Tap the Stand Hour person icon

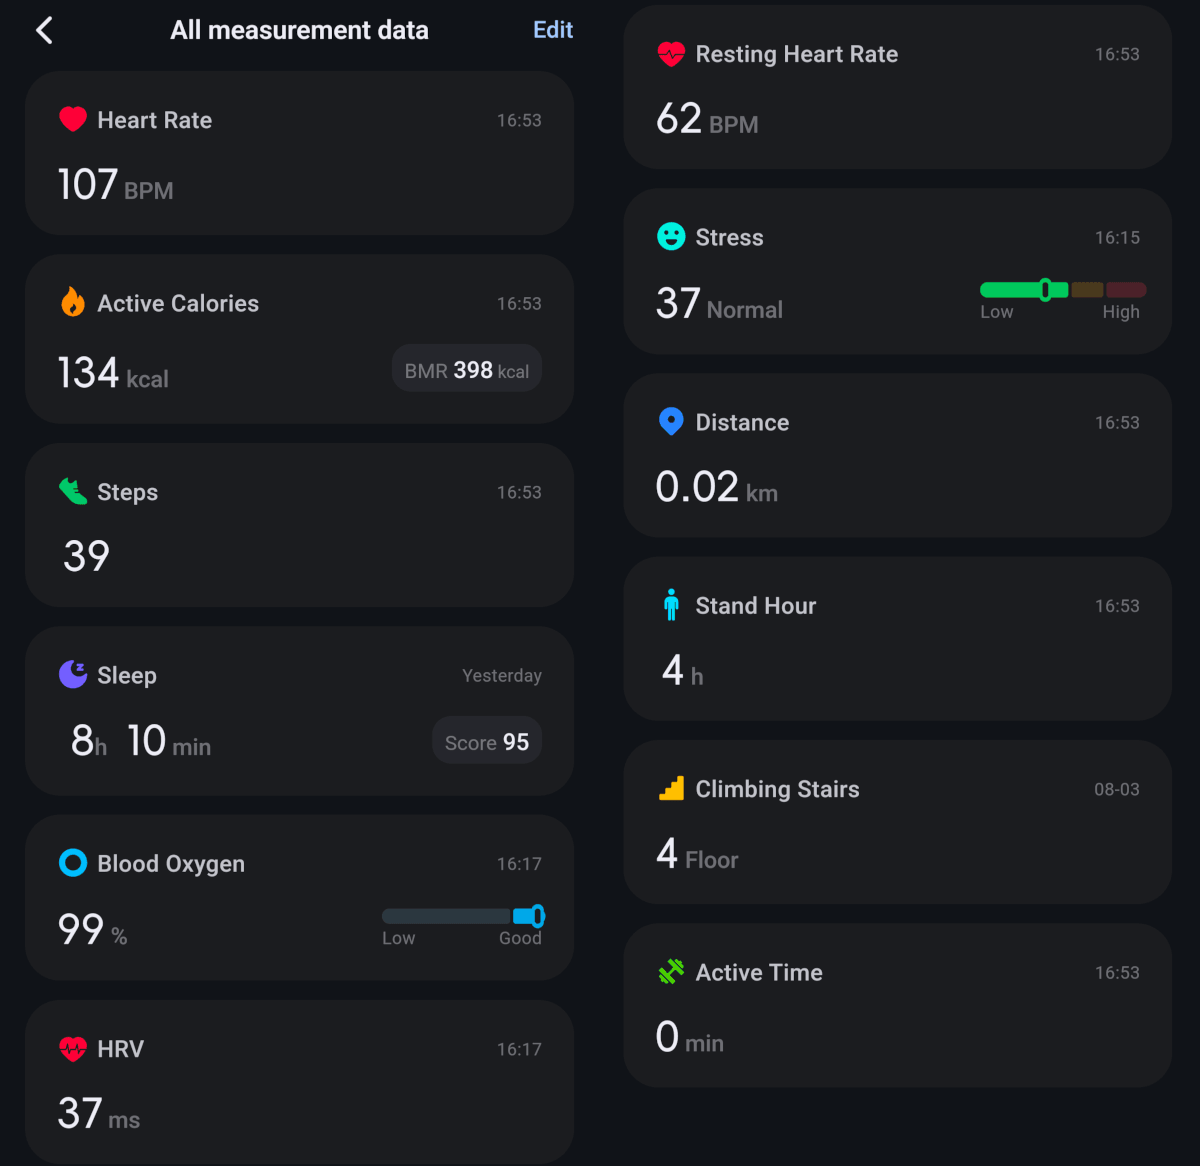pos(671,605)
